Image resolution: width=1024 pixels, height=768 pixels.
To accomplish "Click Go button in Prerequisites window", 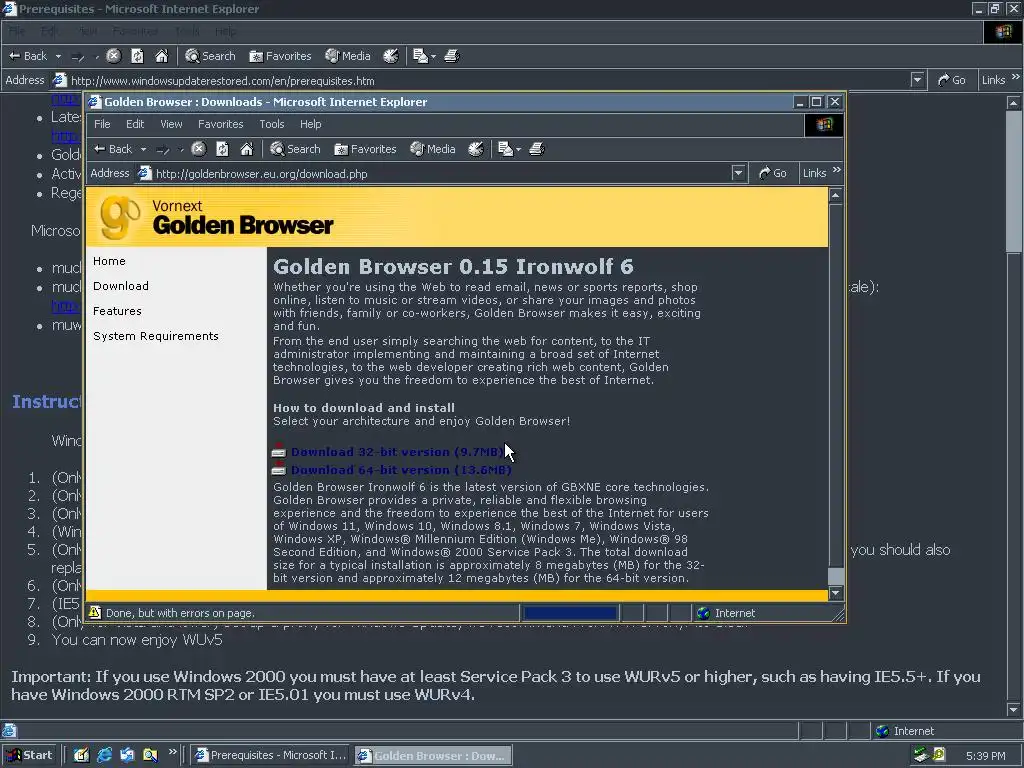I will (x=952, y=80).
